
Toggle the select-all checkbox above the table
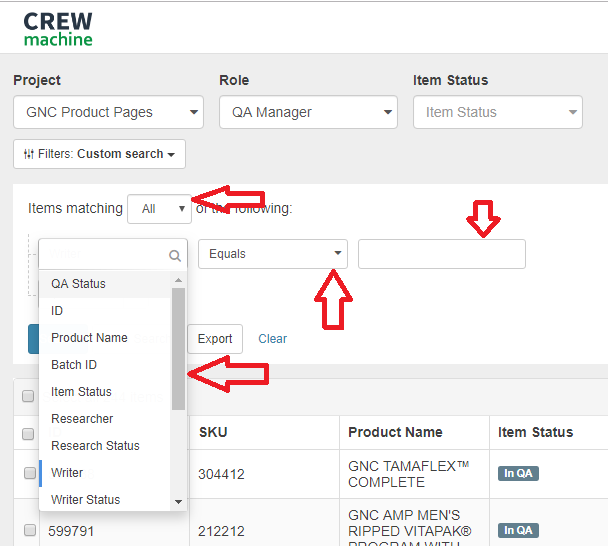coord(28,396)
